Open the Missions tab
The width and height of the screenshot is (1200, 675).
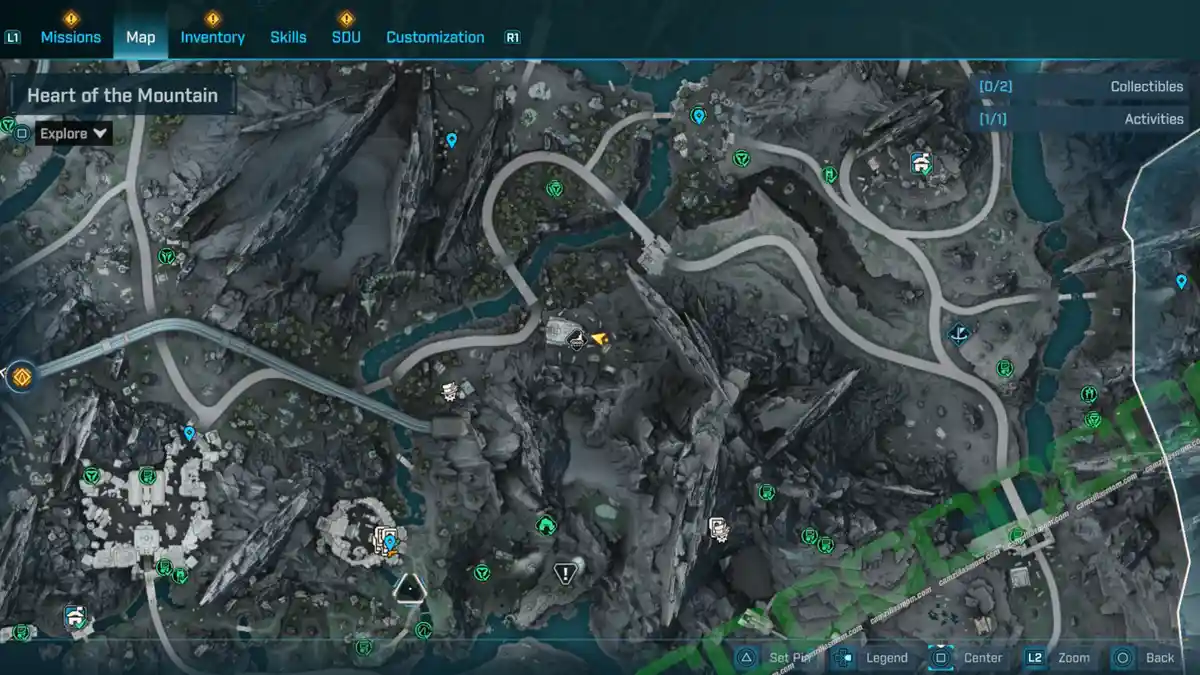pos(70,37)
